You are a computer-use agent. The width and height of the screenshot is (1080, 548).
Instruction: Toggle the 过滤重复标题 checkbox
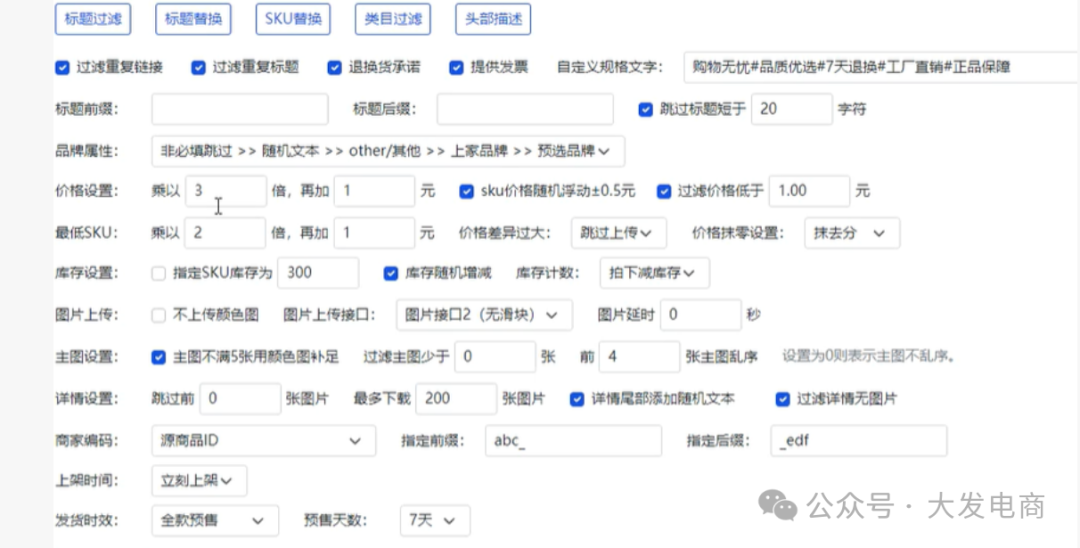(x=198, y=67)
